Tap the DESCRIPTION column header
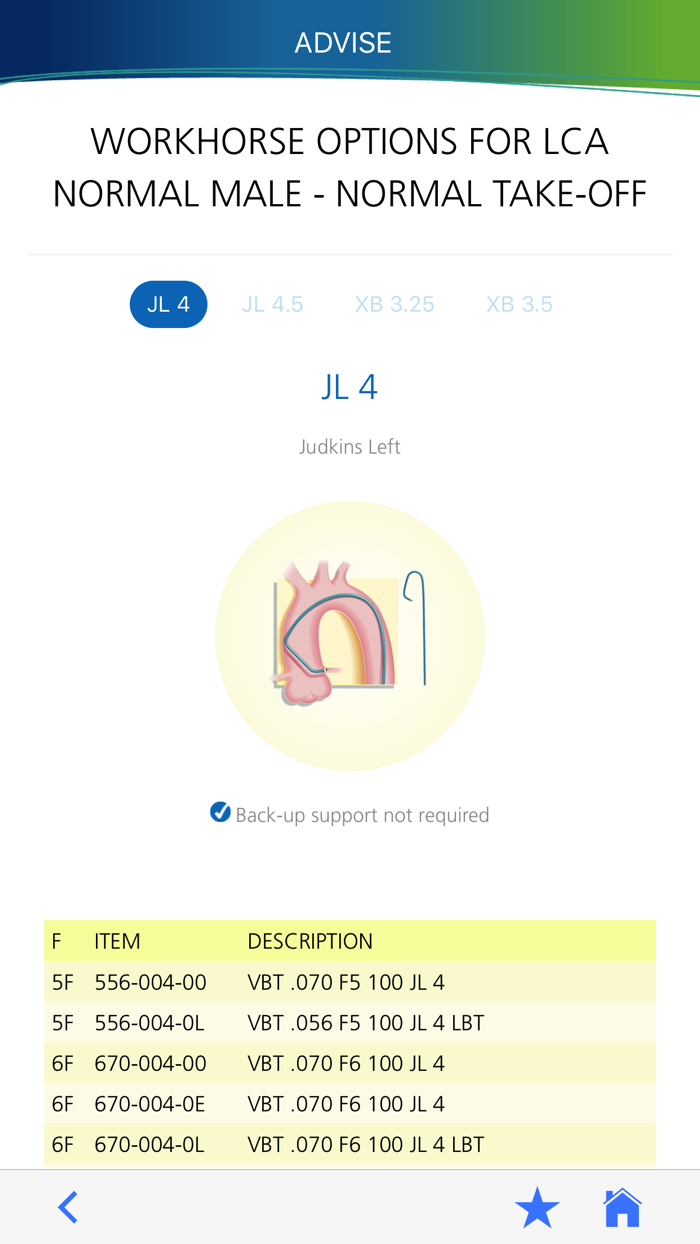700x1244 pixels. [310, 941]
